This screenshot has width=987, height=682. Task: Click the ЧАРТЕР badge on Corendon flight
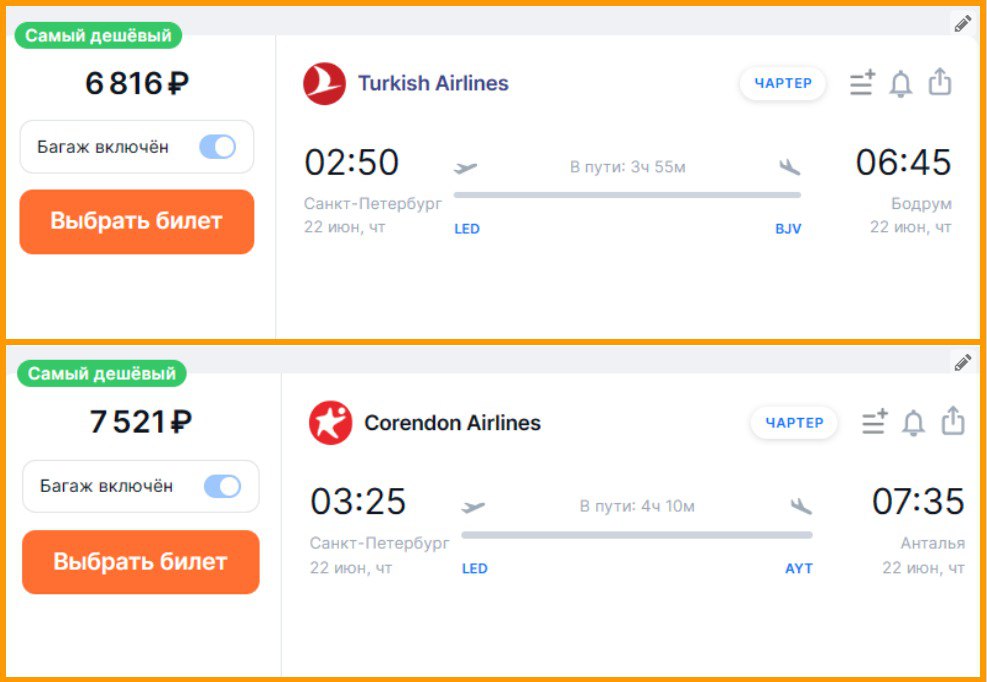(794, 423)
